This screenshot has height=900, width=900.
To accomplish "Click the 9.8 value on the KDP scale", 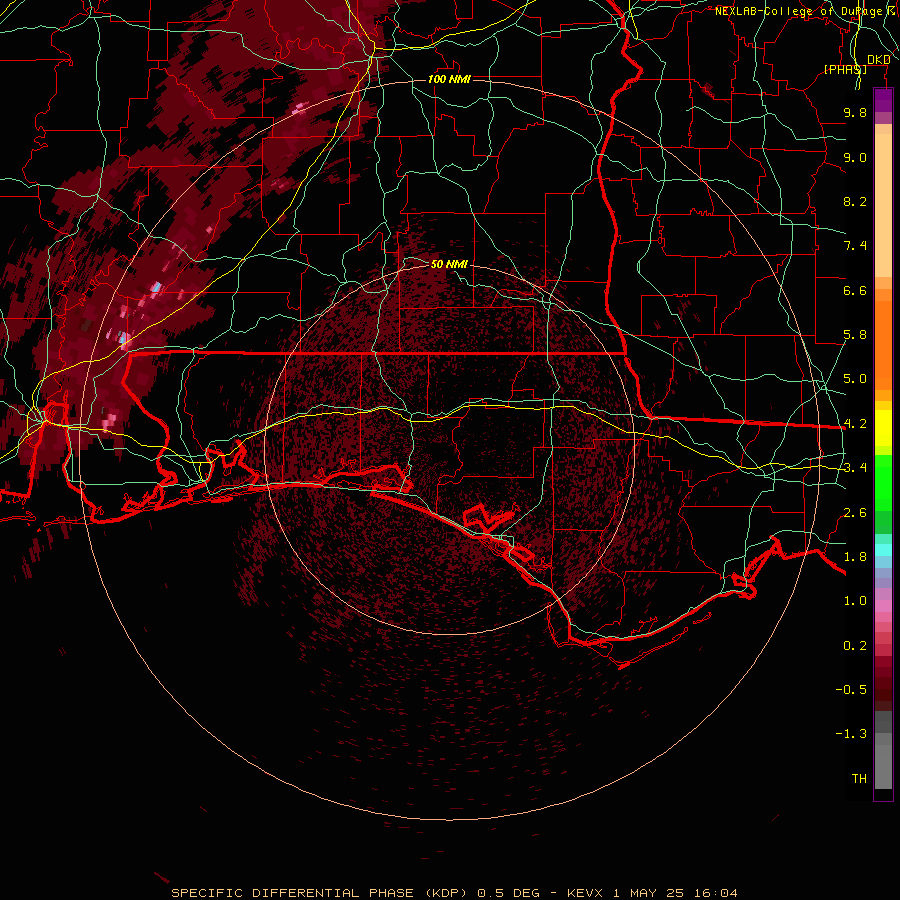I will (855, 112).
